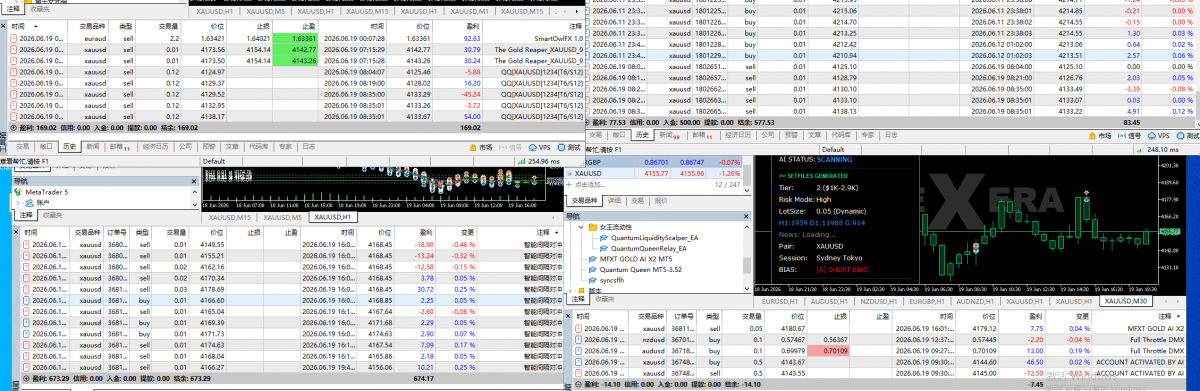
Task: Switch to XAUUSD,M15 tab above 673.29 table
Action: coord(230,217)
